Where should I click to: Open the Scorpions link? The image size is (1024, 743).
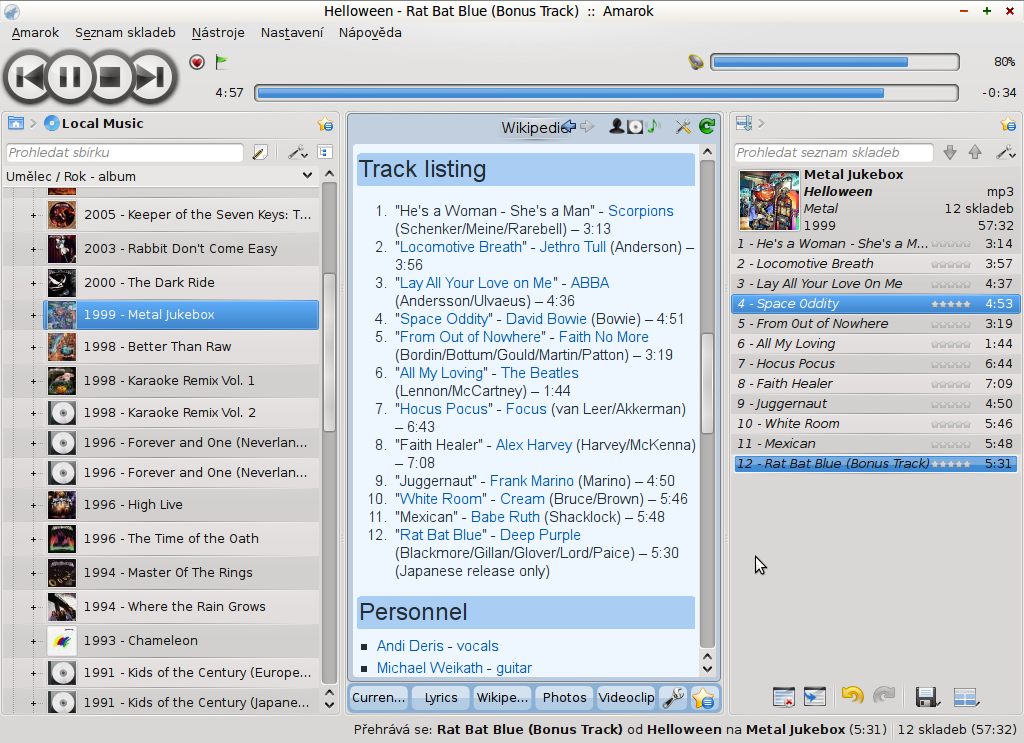pyautogui.click(x=641, y=211)
